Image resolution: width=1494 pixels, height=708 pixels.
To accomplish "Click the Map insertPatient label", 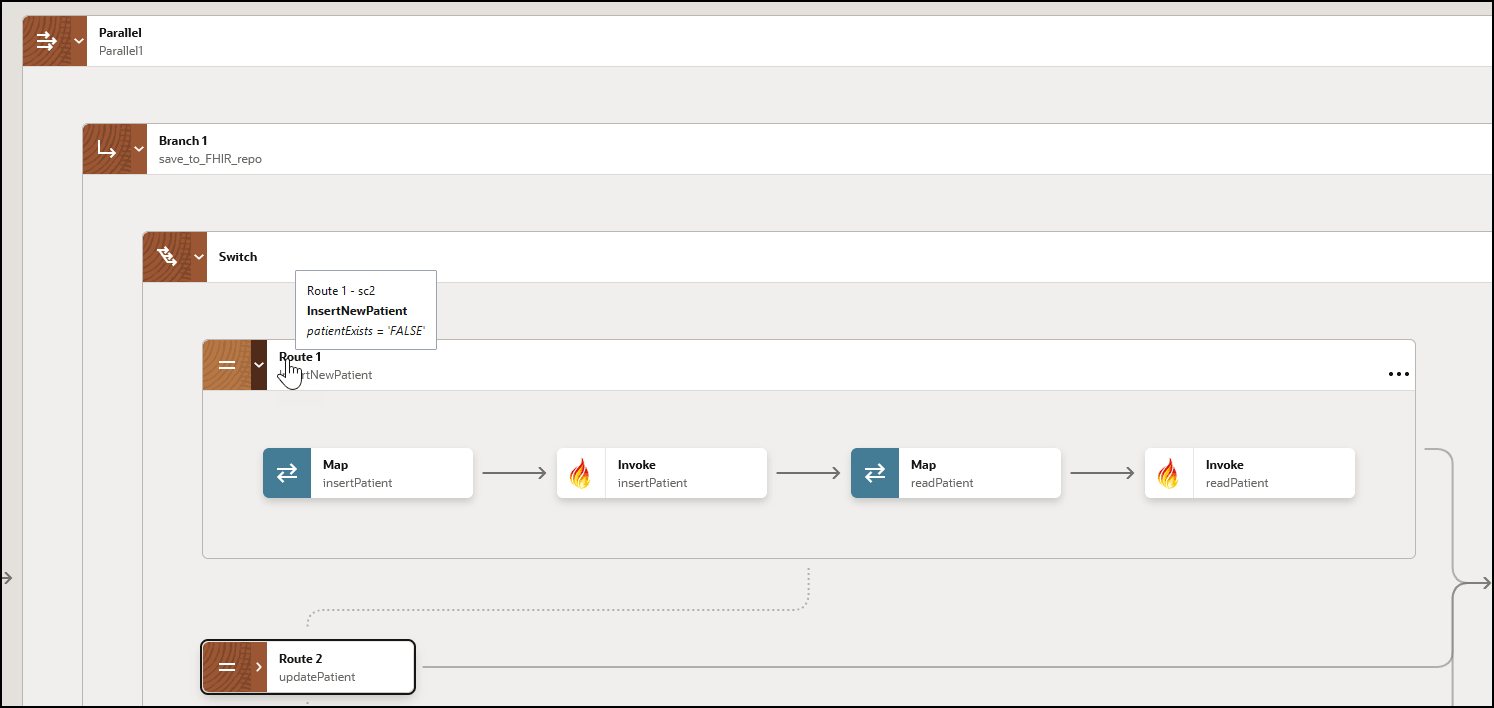I will [357, 482].
